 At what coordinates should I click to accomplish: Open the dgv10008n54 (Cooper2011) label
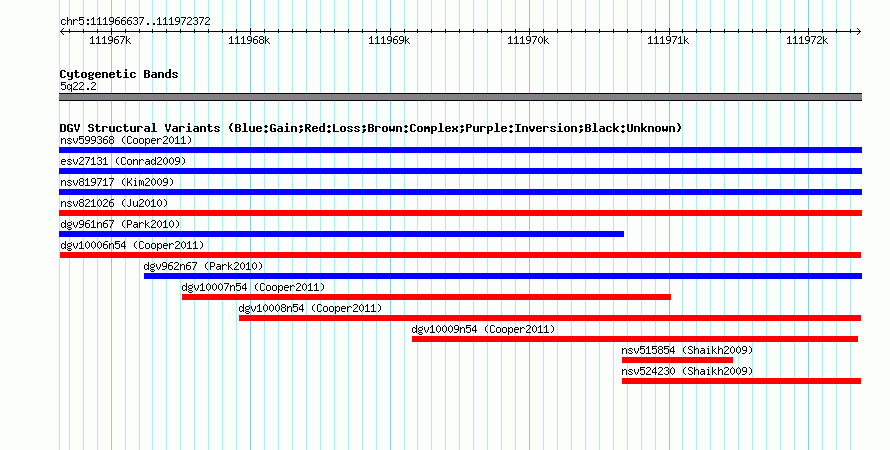[310, 308]
